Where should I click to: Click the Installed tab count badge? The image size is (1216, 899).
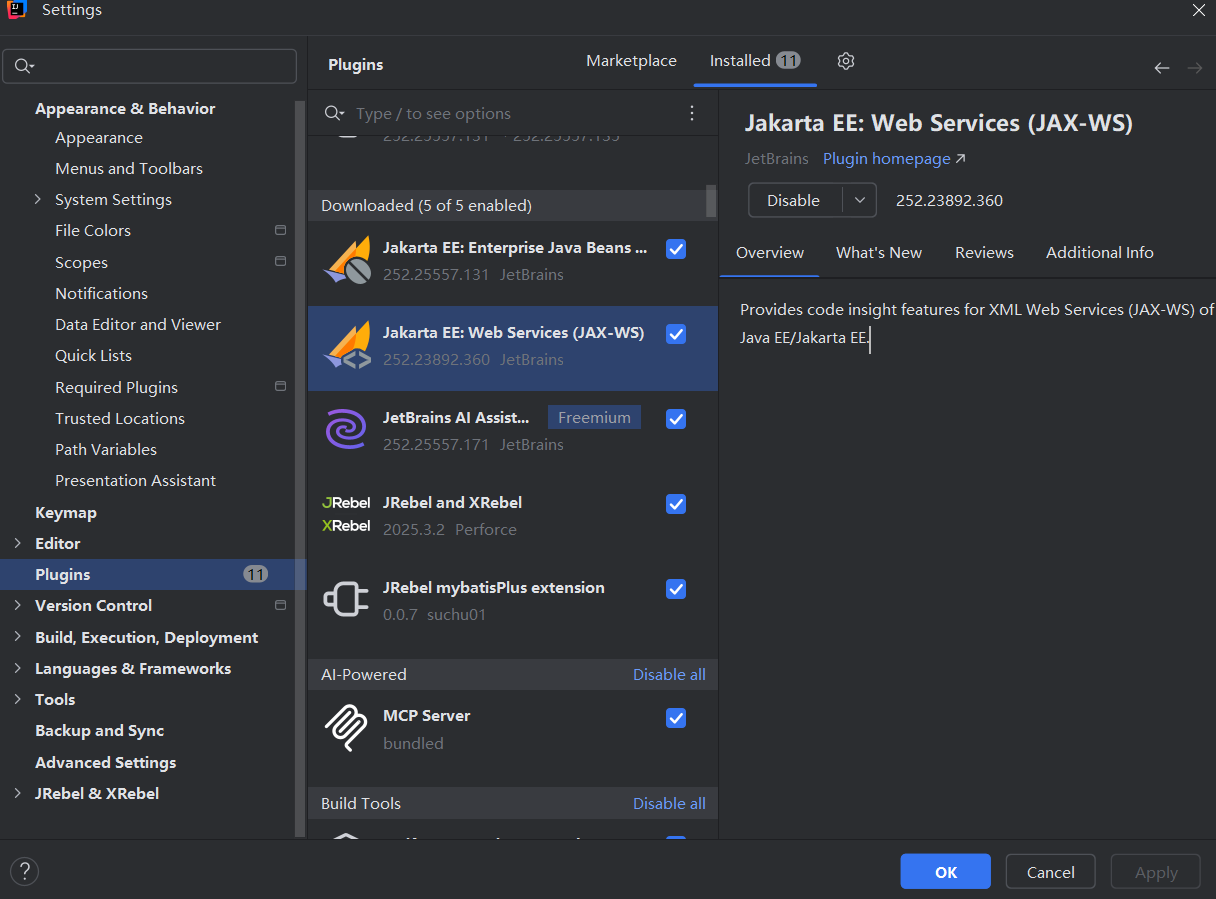[x=788, y=60]
